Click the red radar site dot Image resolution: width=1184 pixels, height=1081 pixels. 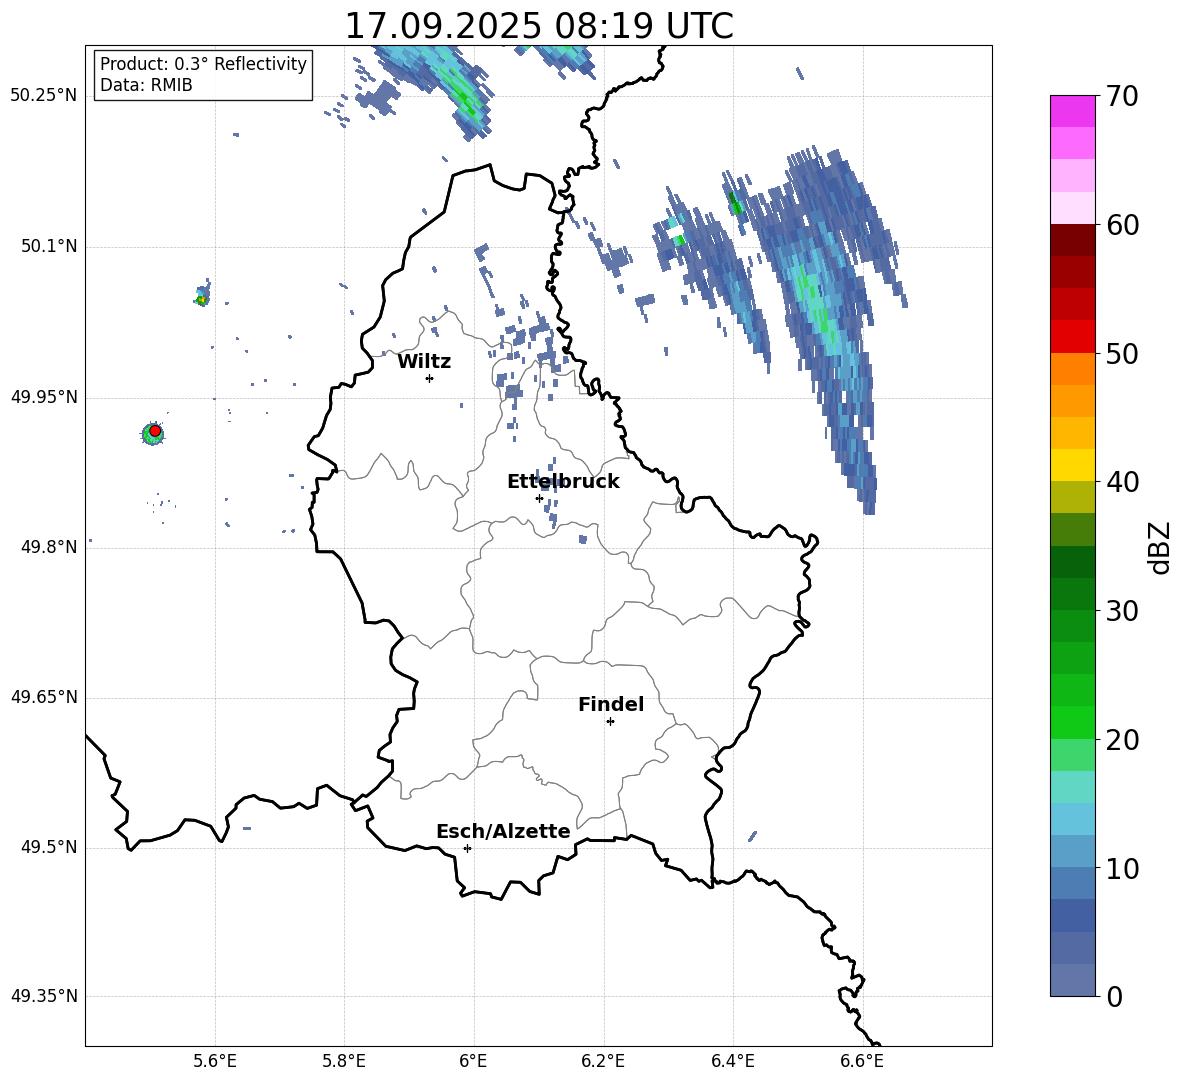coord(155,431)
